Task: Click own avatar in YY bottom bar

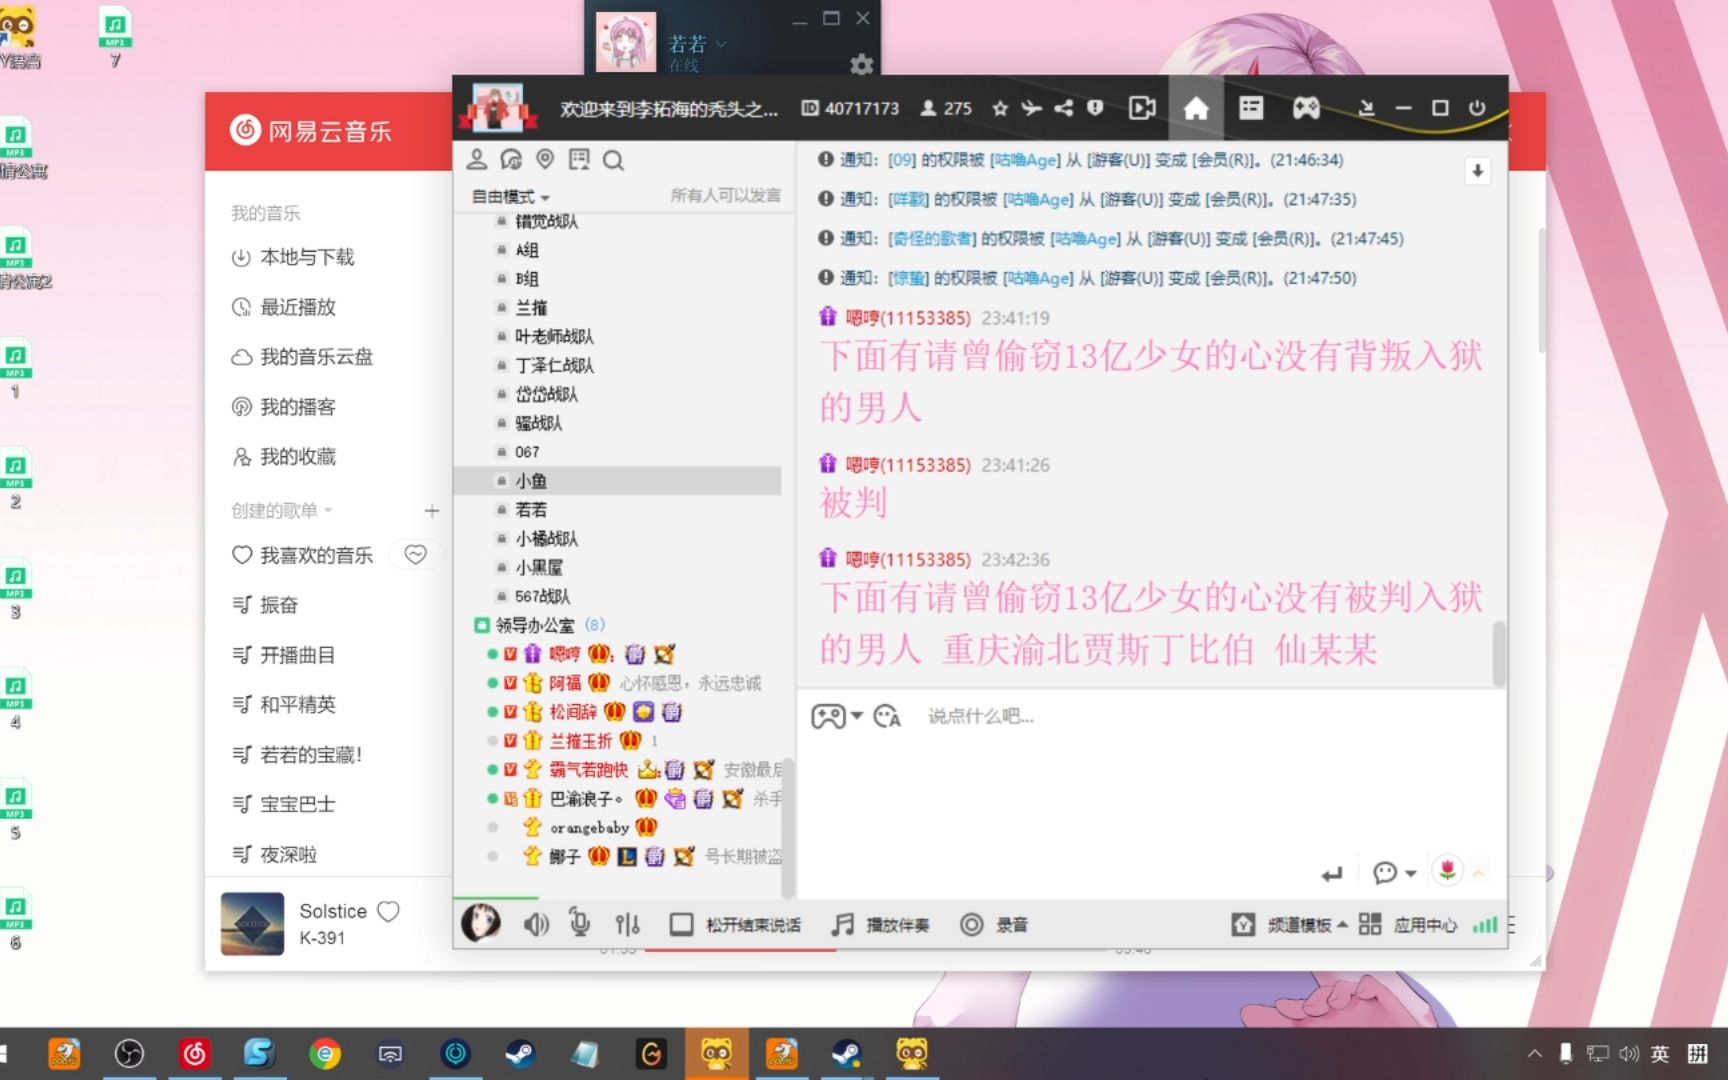Action: (x=481, y=922)
